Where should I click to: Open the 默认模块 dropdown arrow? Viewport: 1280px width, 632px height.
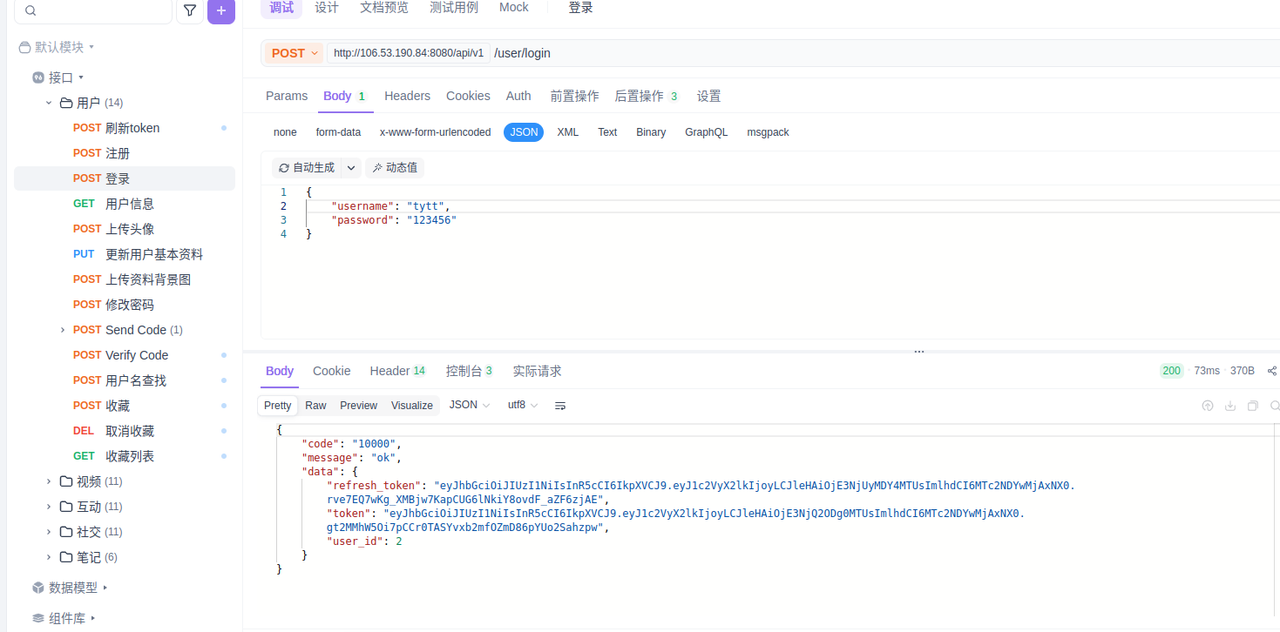92,47
